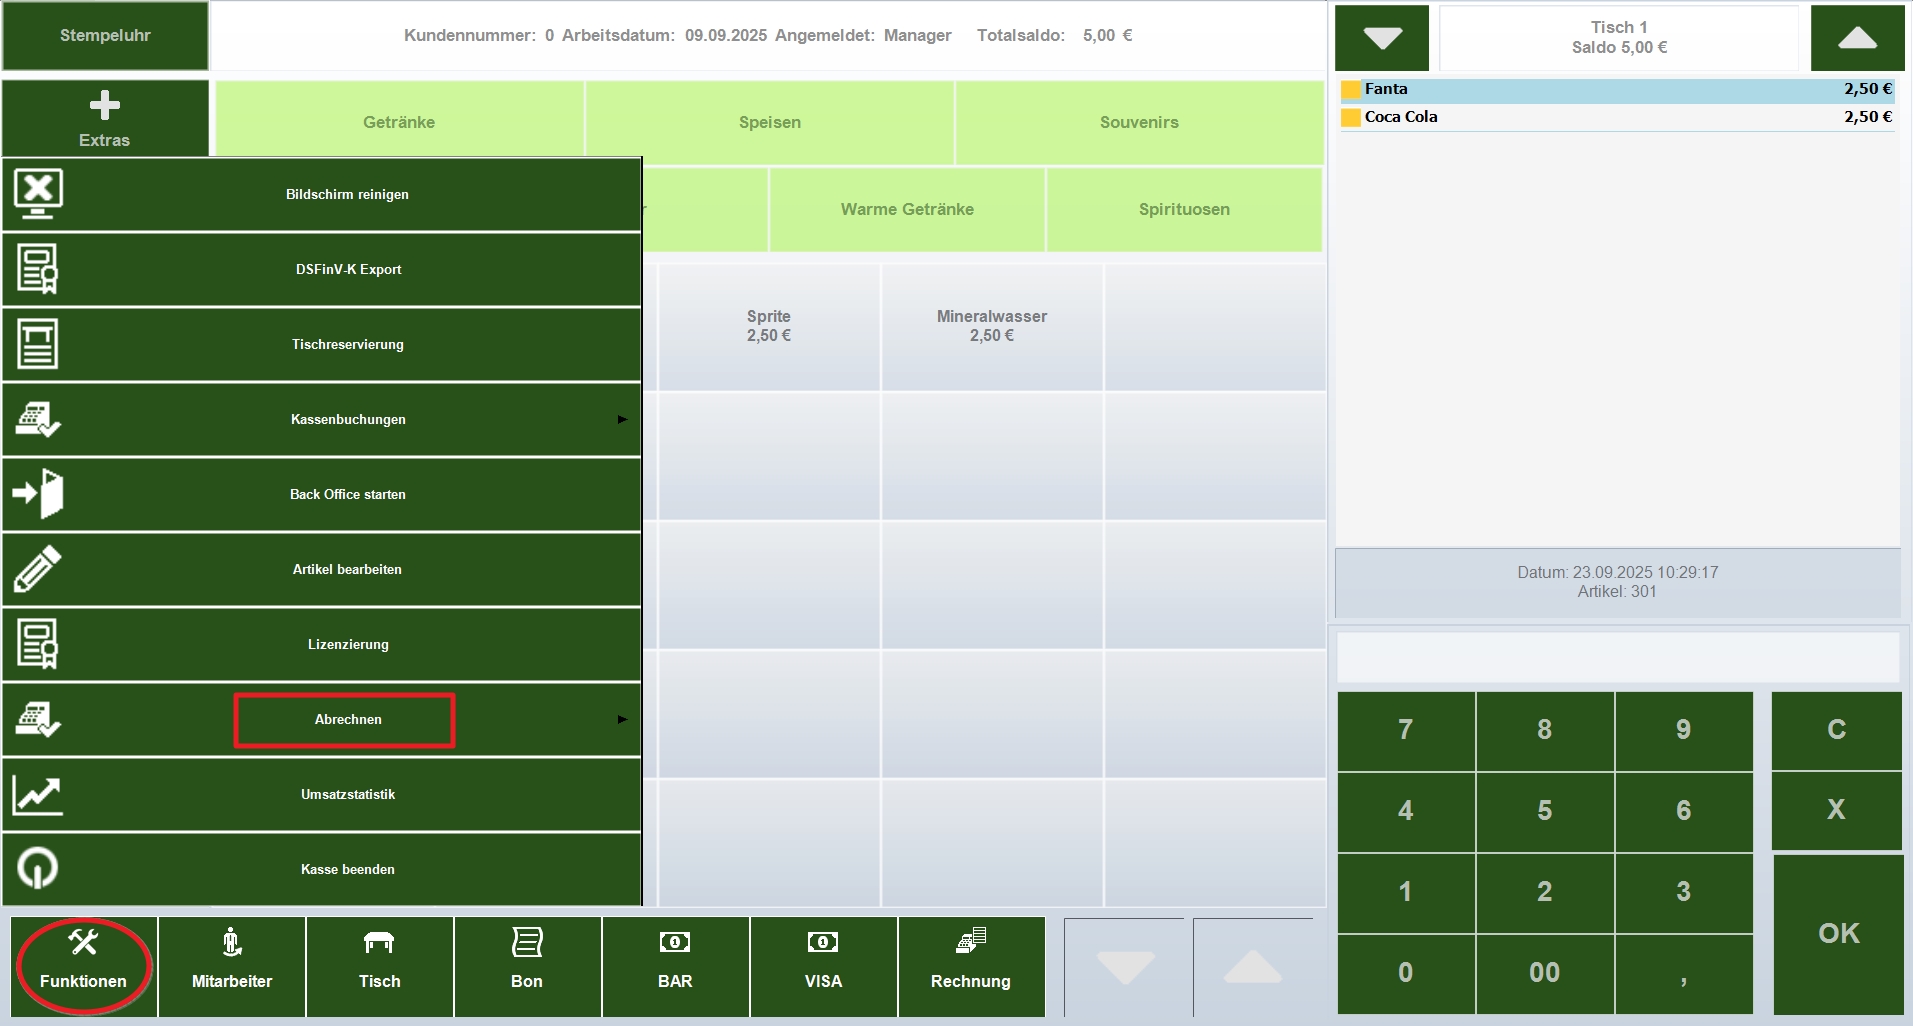Click the Tischreservierung document icon
The width and height of the screenshot is (1913, 1026).
[38, 344]
